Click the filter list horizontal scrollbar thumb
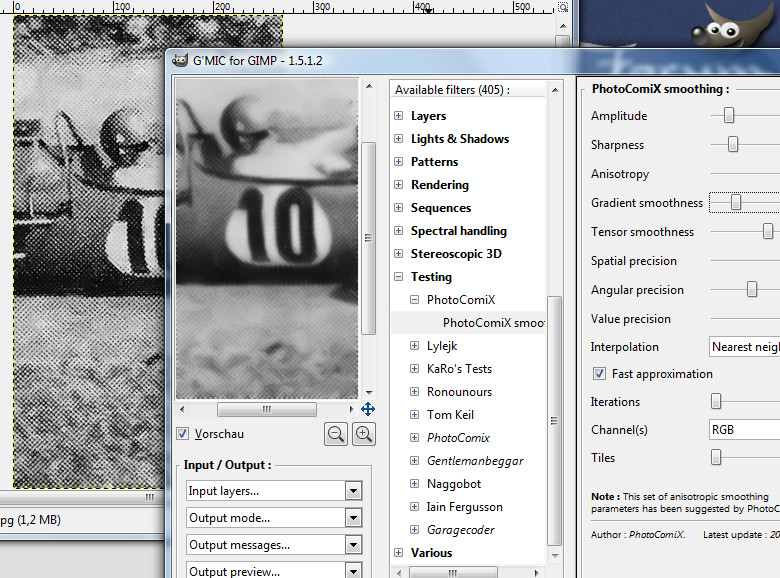This screenshot has height=578, width=780. click(453, 573)
